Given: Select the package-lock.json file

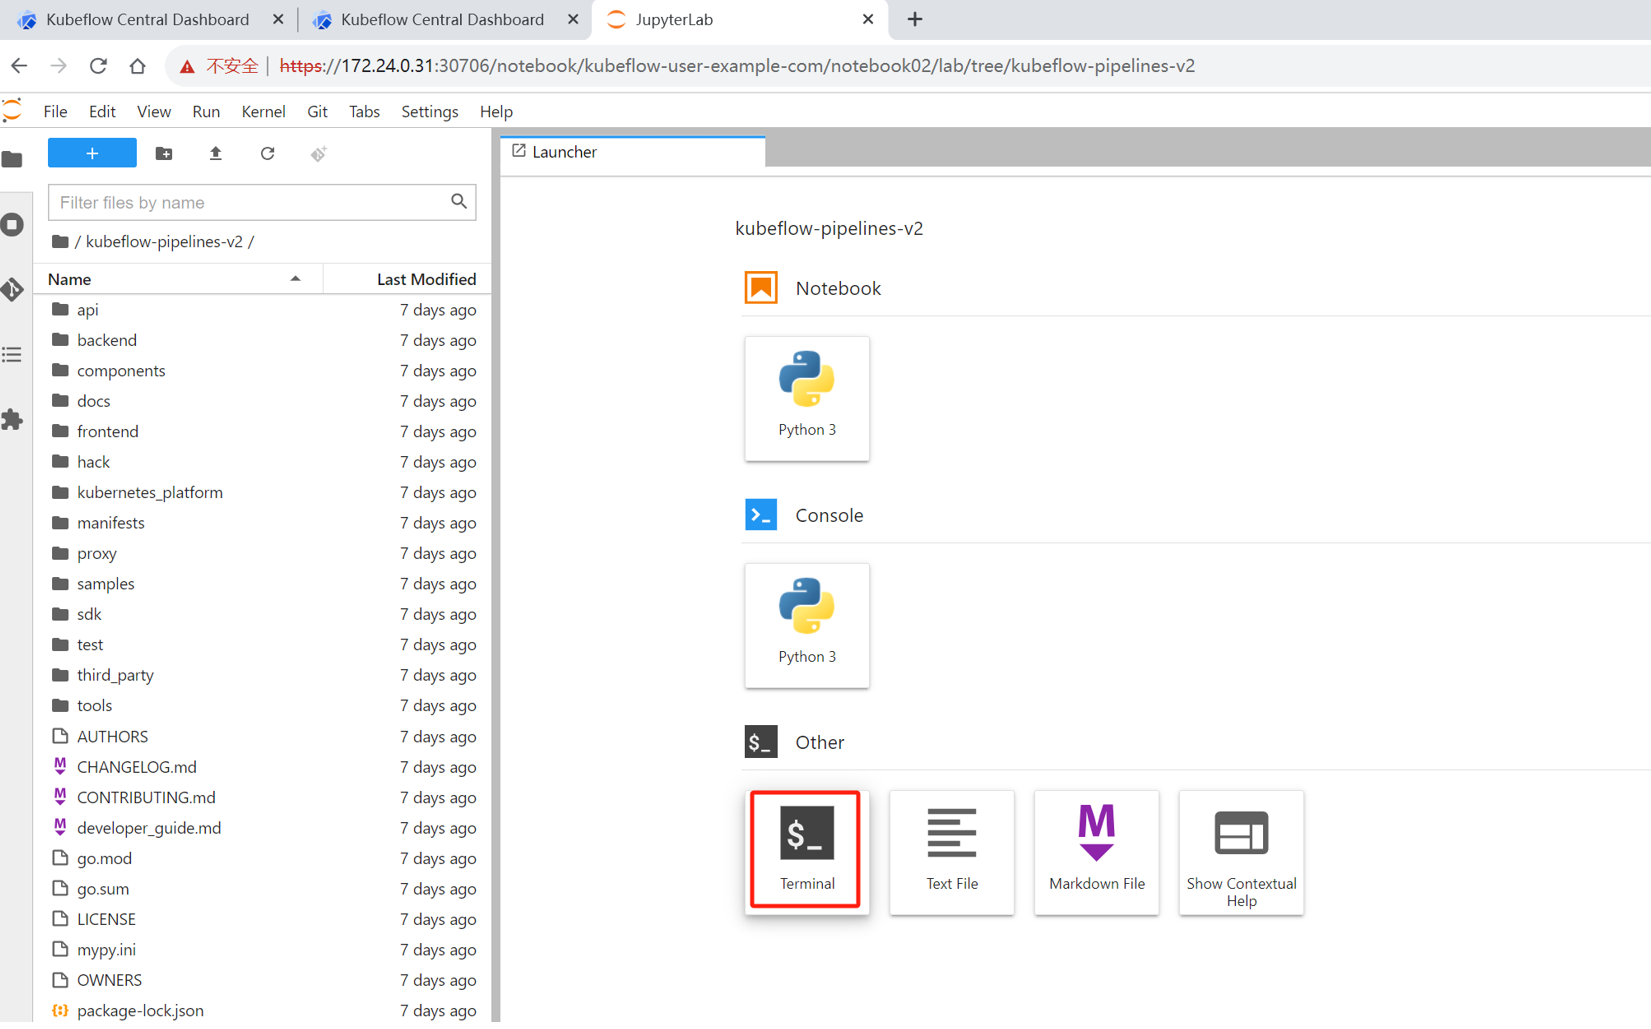Looking at the screenshot, I should click(x=262, y=1011).
